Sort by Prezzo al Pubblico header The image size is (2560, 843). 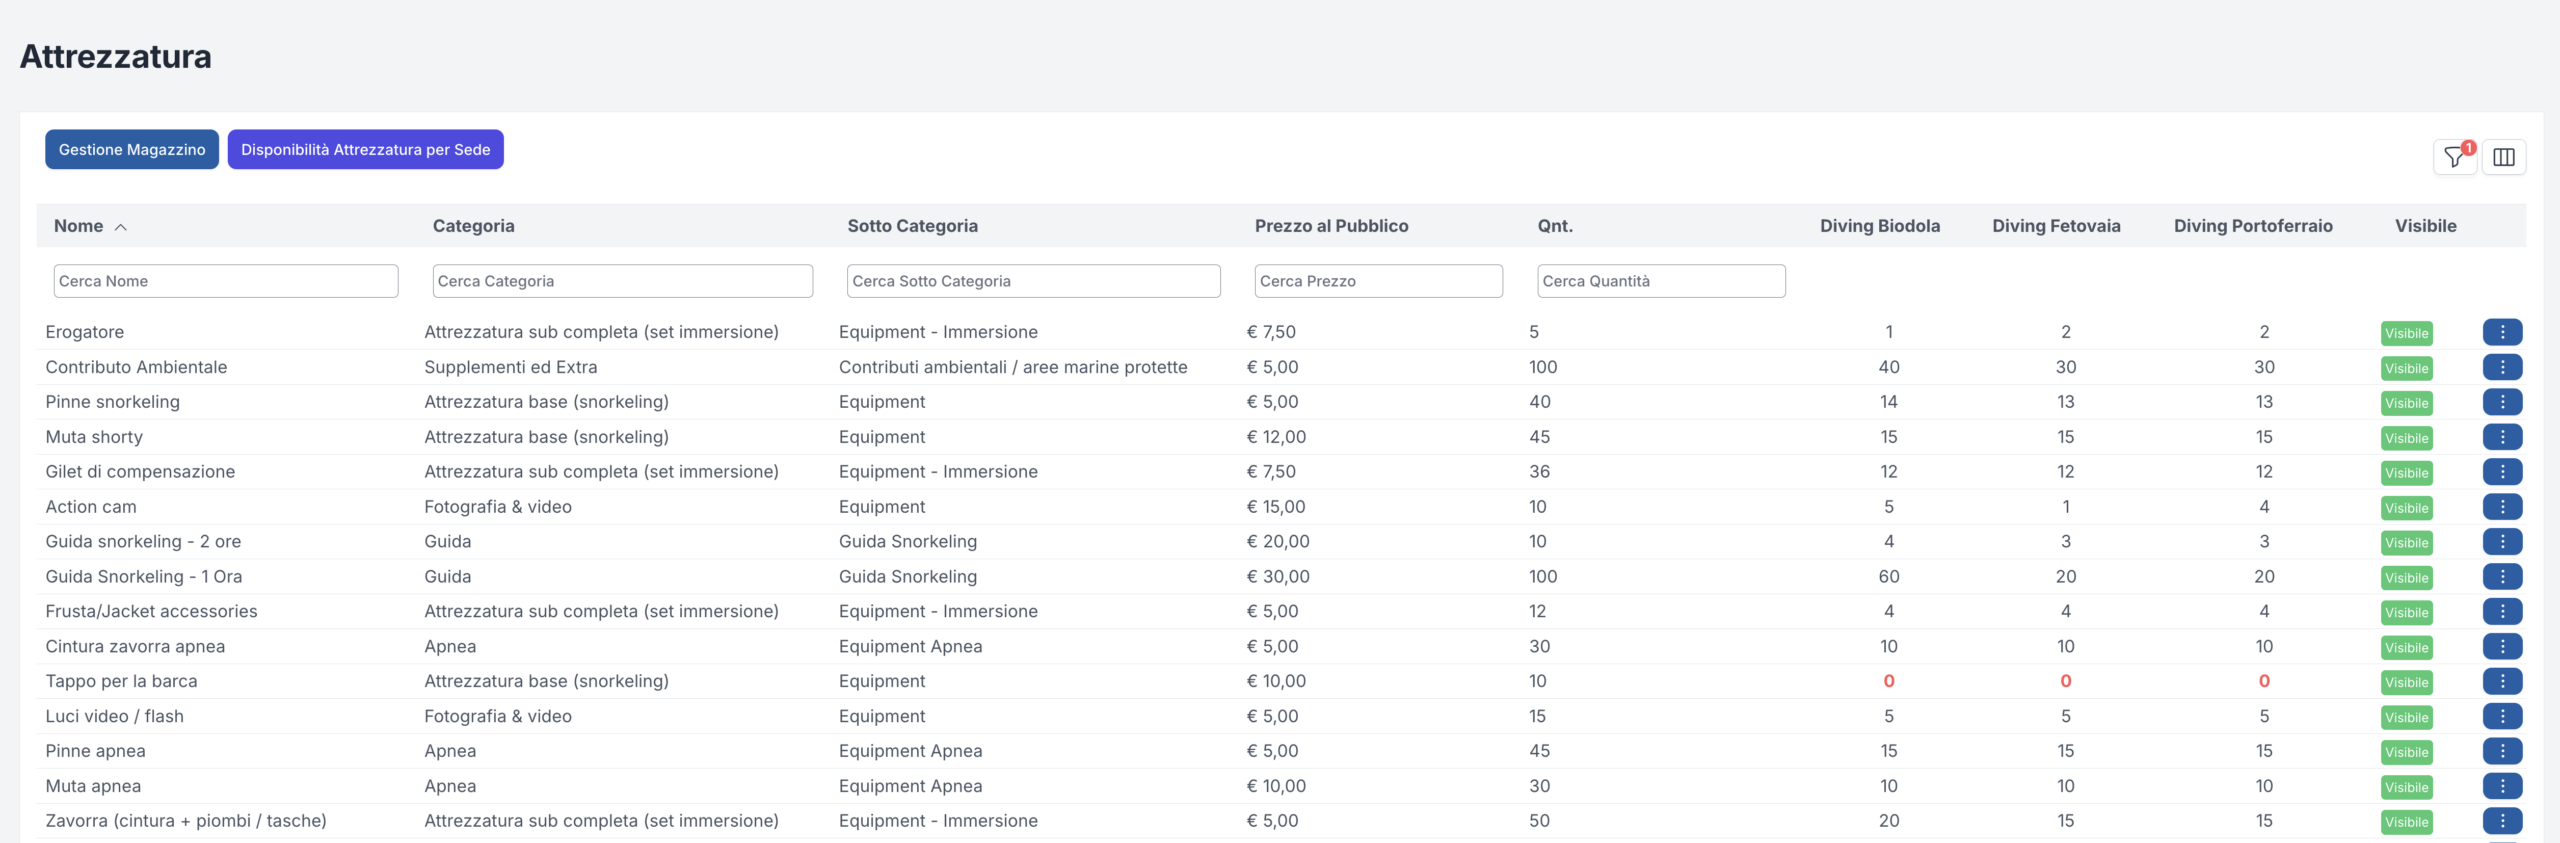1331,226
